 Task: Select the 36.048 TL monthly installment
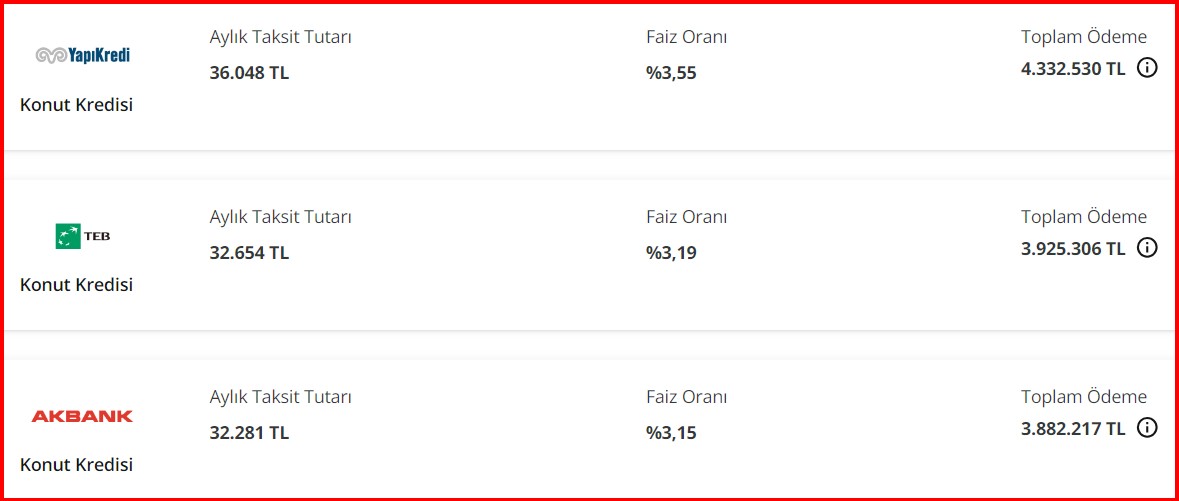(x=249, y=73)
